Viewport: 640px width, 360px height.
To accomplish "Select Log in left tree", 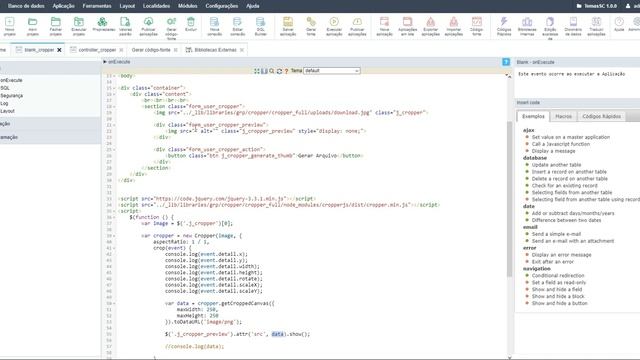I will pos(4,103).
